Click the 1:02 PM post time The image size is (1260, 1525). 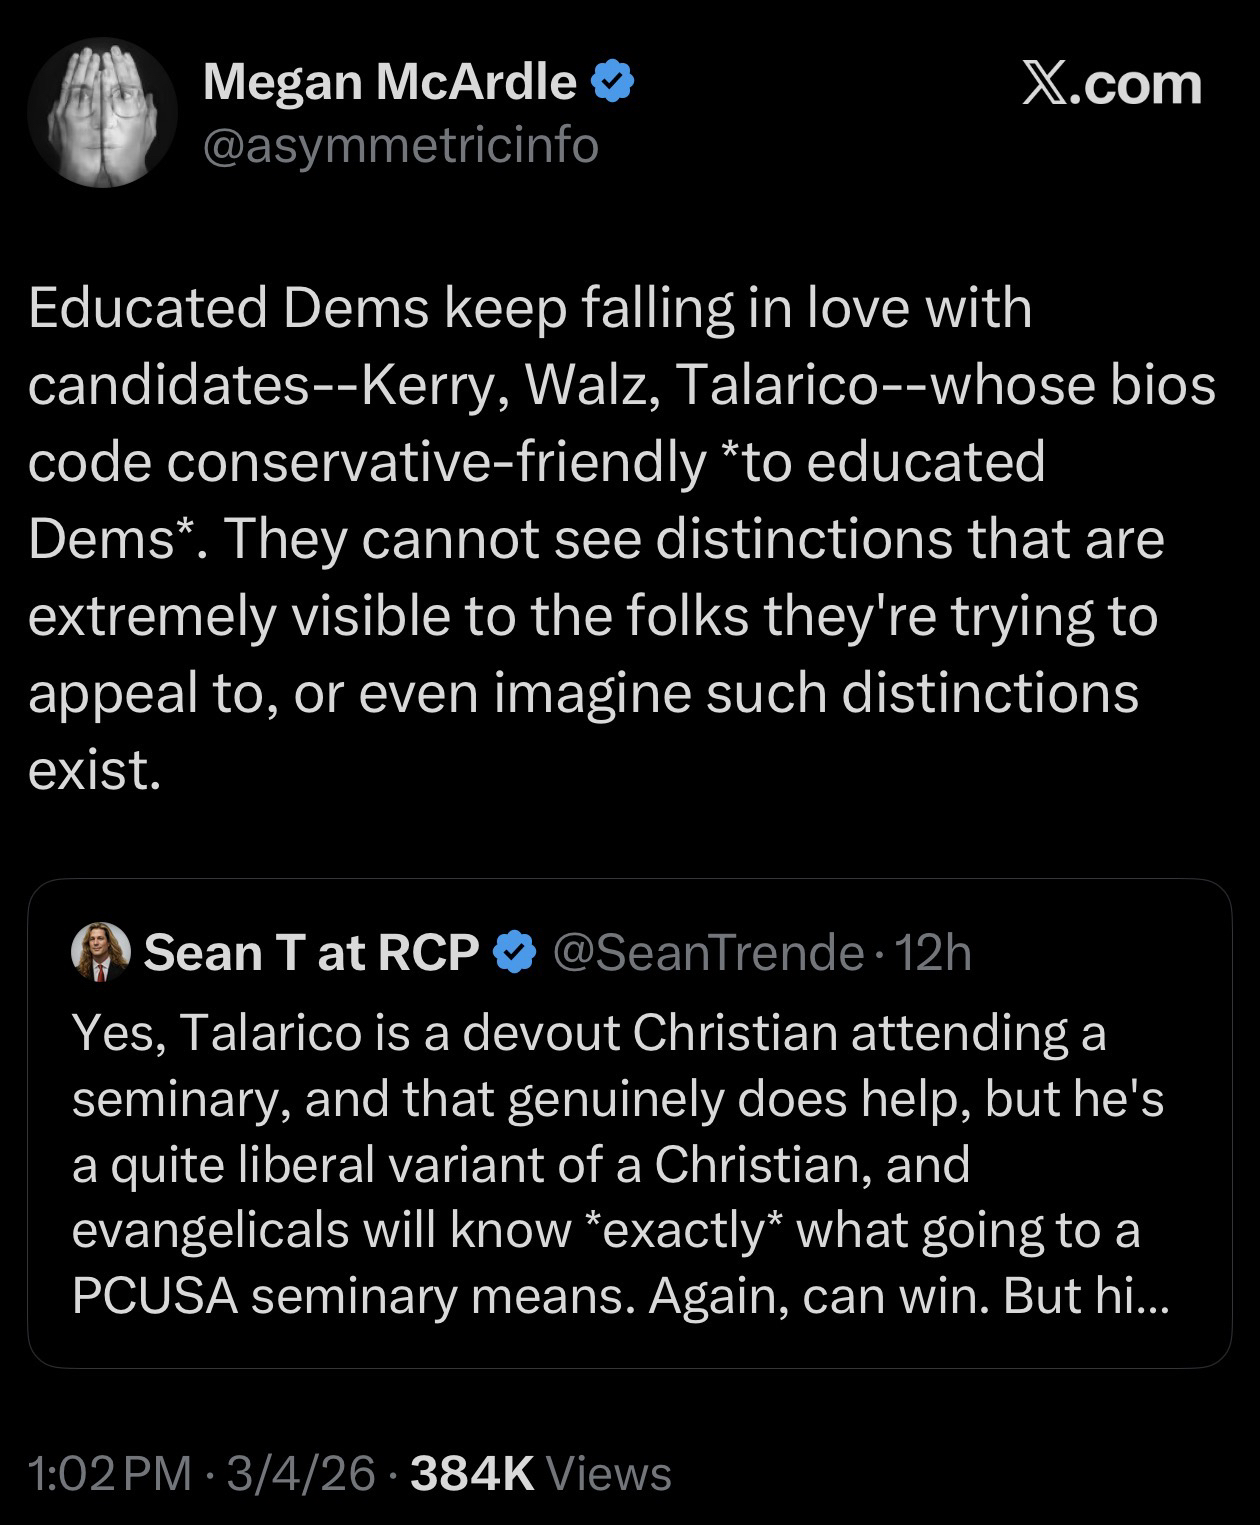[110, 1473]
